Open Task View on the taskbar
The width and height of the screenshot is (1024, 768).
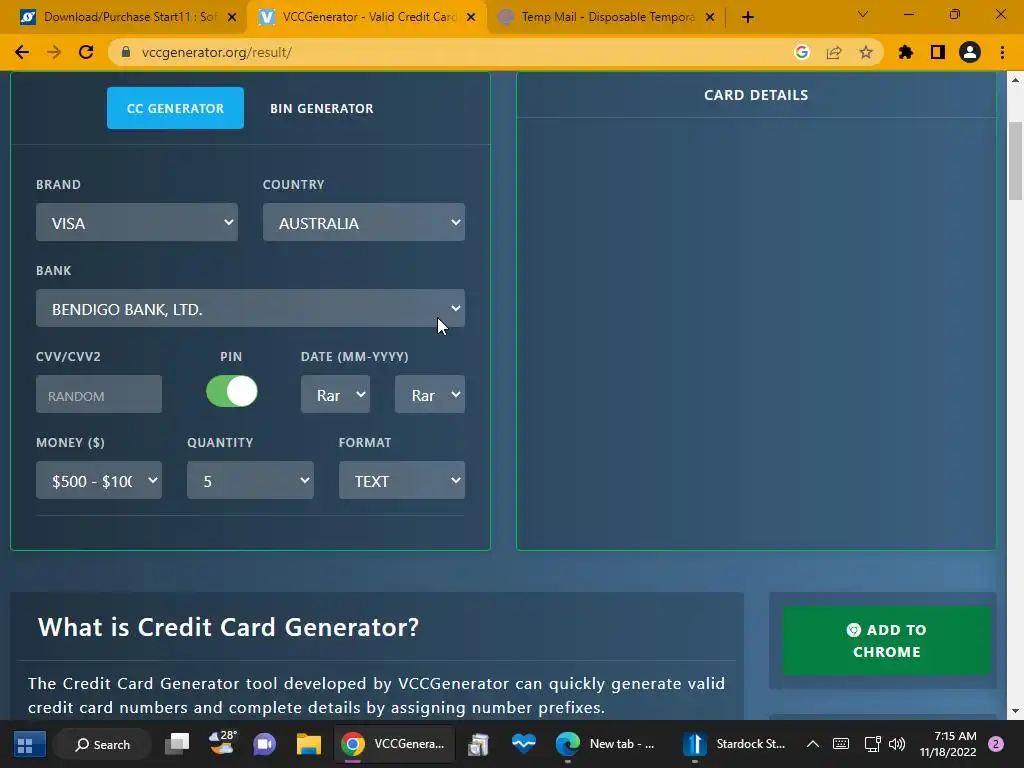(177, 744)
